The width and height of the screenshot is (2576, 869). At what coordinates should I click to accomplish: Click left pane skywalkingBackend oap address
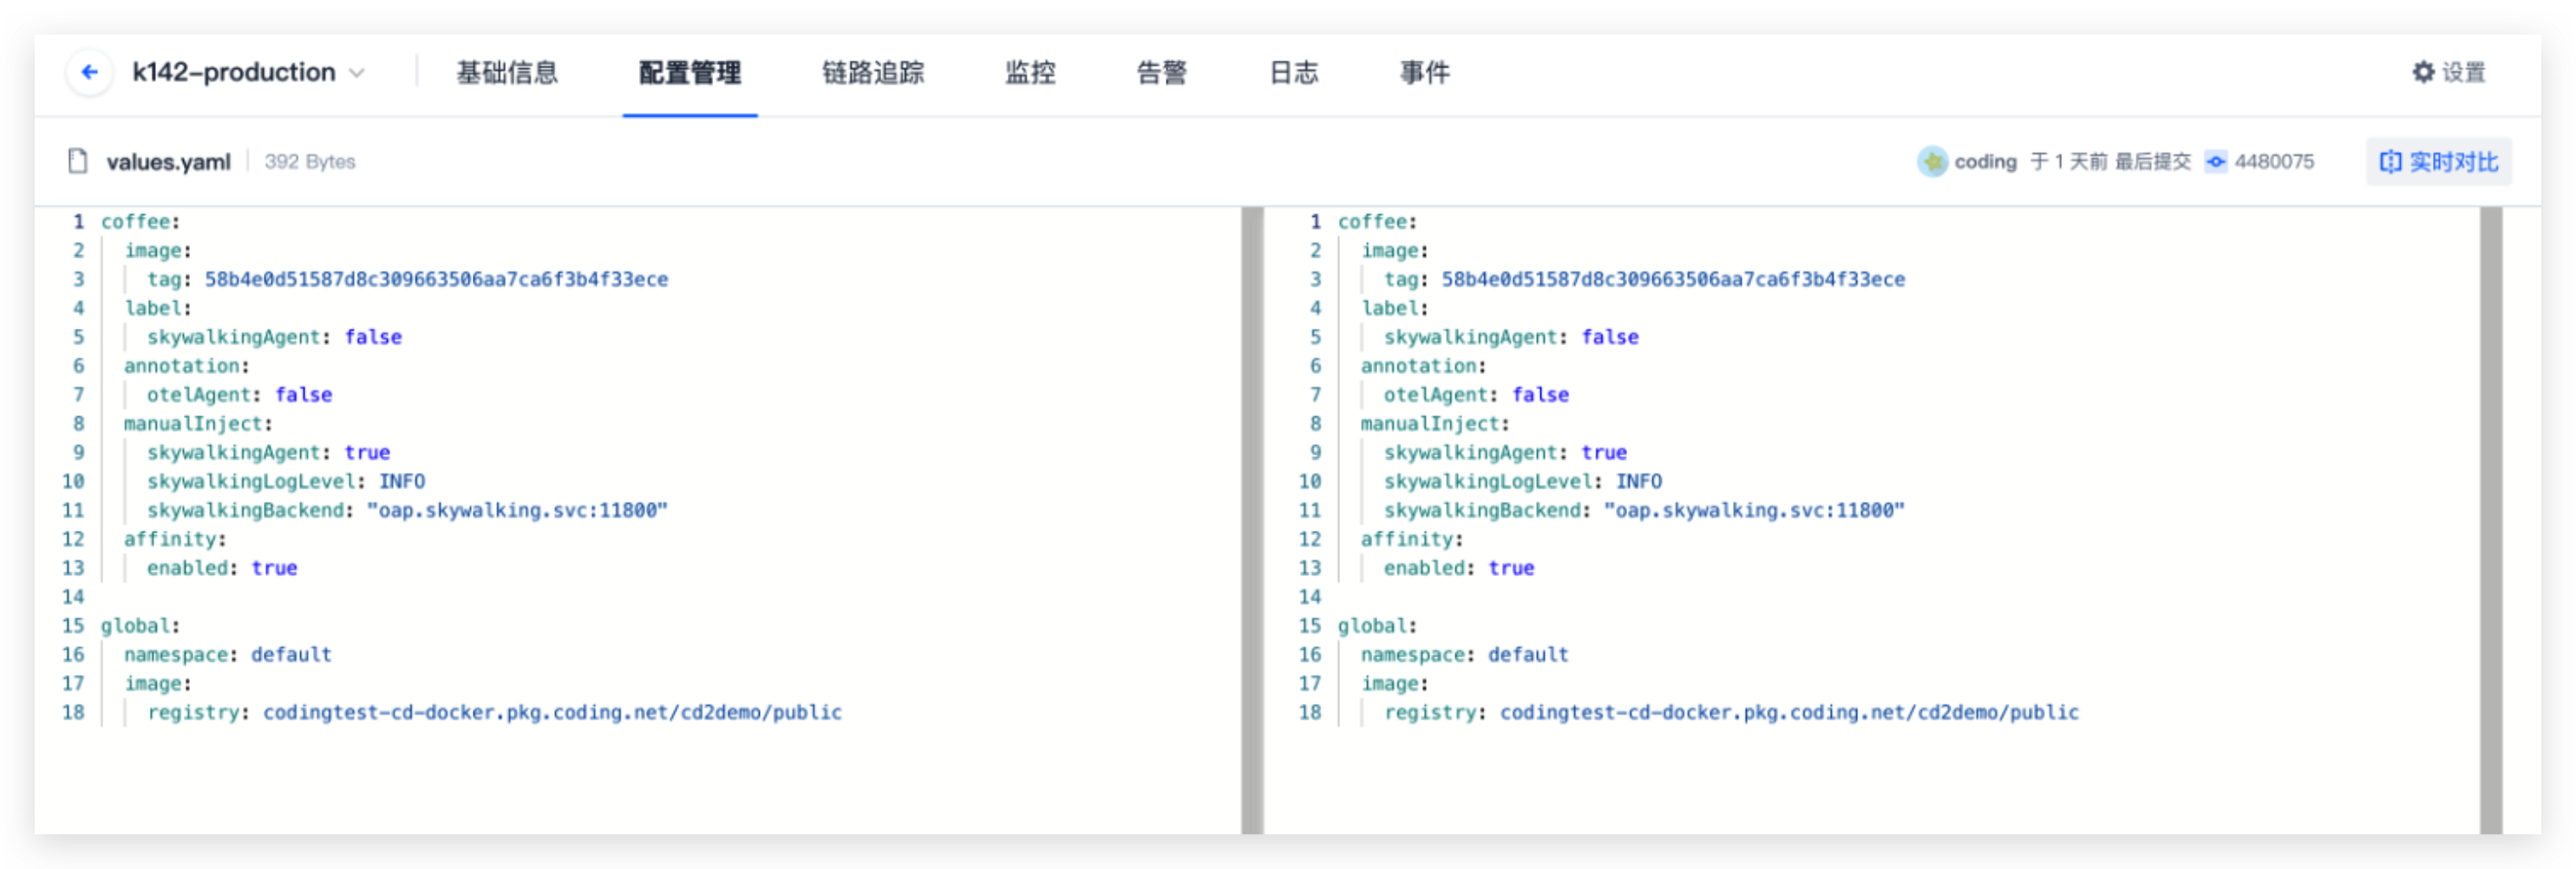click(x=517, y=510)
